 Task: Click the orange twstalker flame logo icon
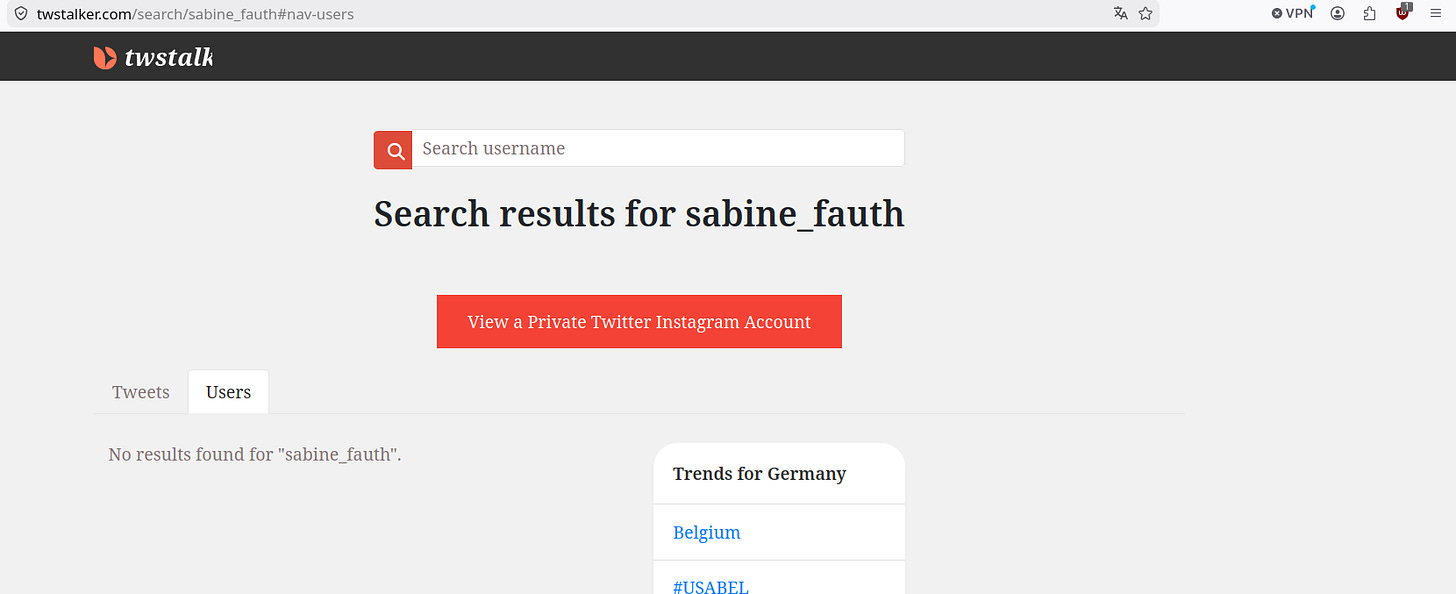click(104, 58)
